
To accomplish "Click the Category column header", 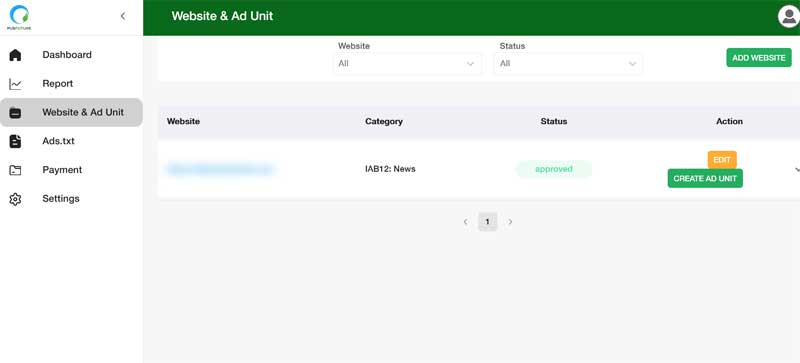I will pos(384,122).
